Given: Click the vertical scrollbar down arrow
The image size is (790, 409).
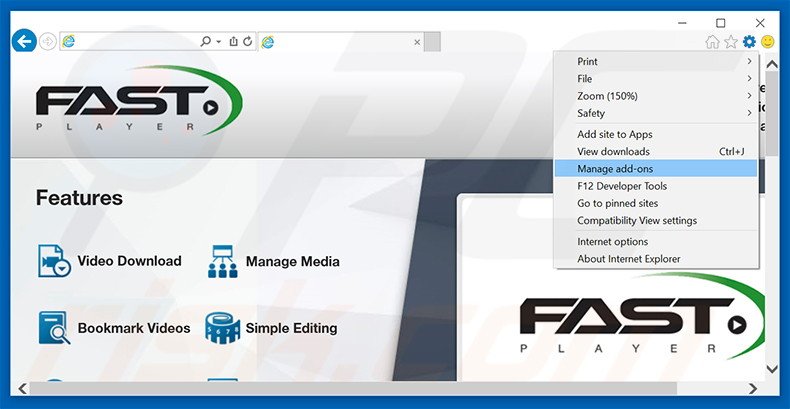Looking at the screenshot, I should click(x=772, y=369).
